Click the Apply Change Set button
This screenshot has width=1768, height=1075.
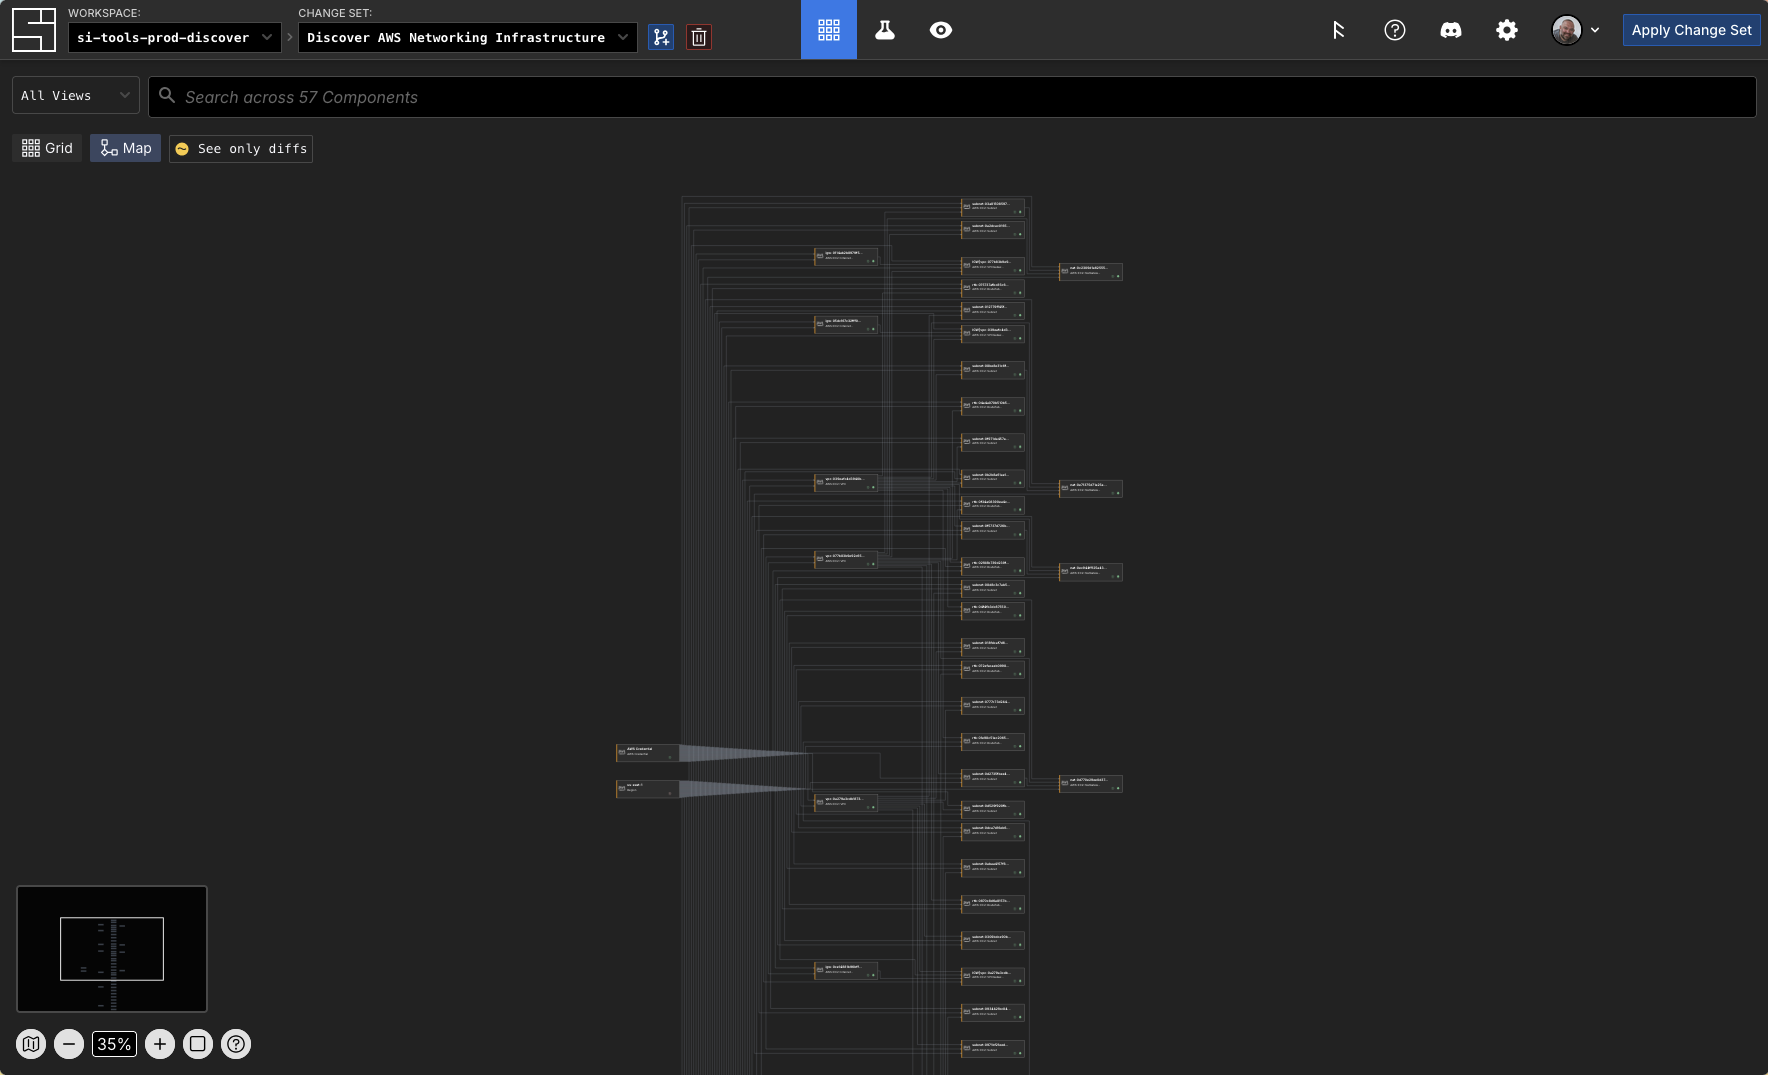point(1691,30)
